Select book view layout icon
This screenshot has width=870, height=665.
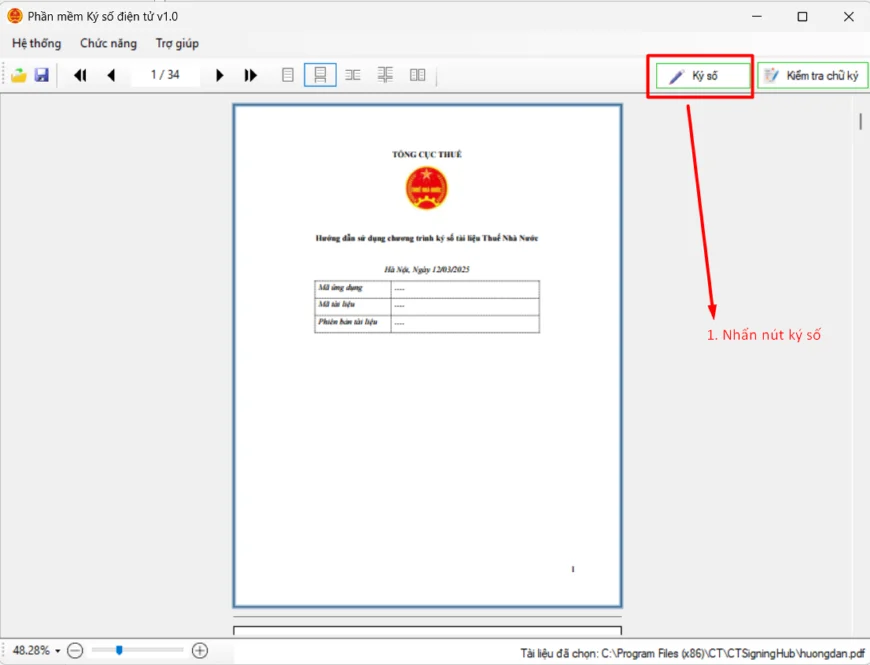[417, 75]
